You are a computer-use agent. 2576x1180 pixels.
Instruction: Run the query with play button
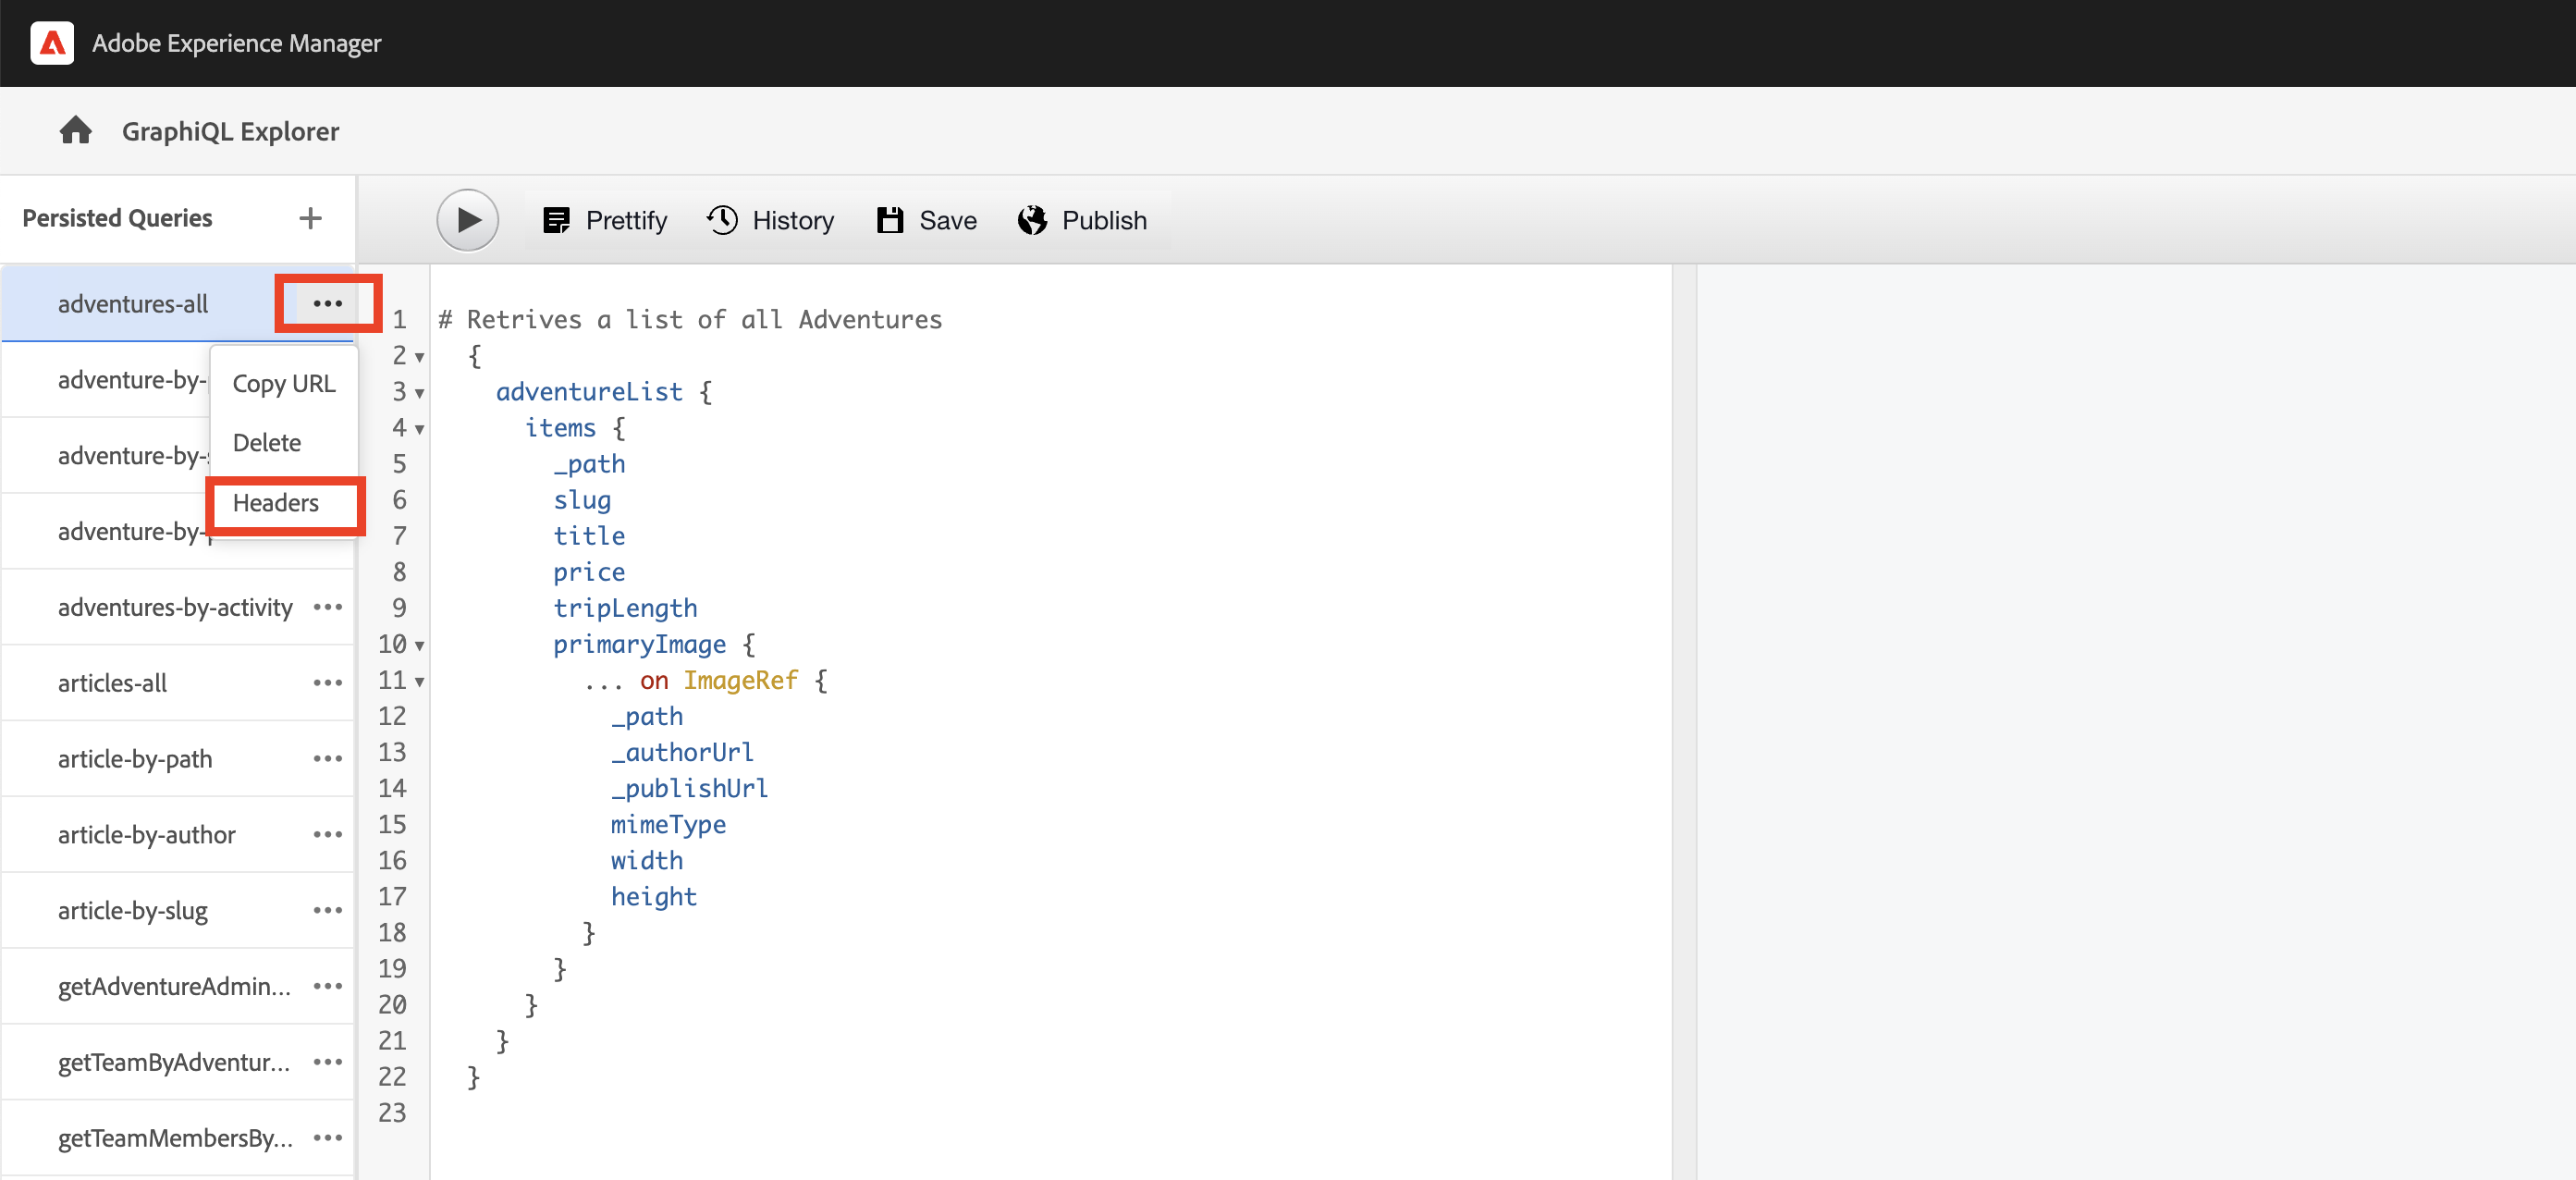tap(467, 220)
